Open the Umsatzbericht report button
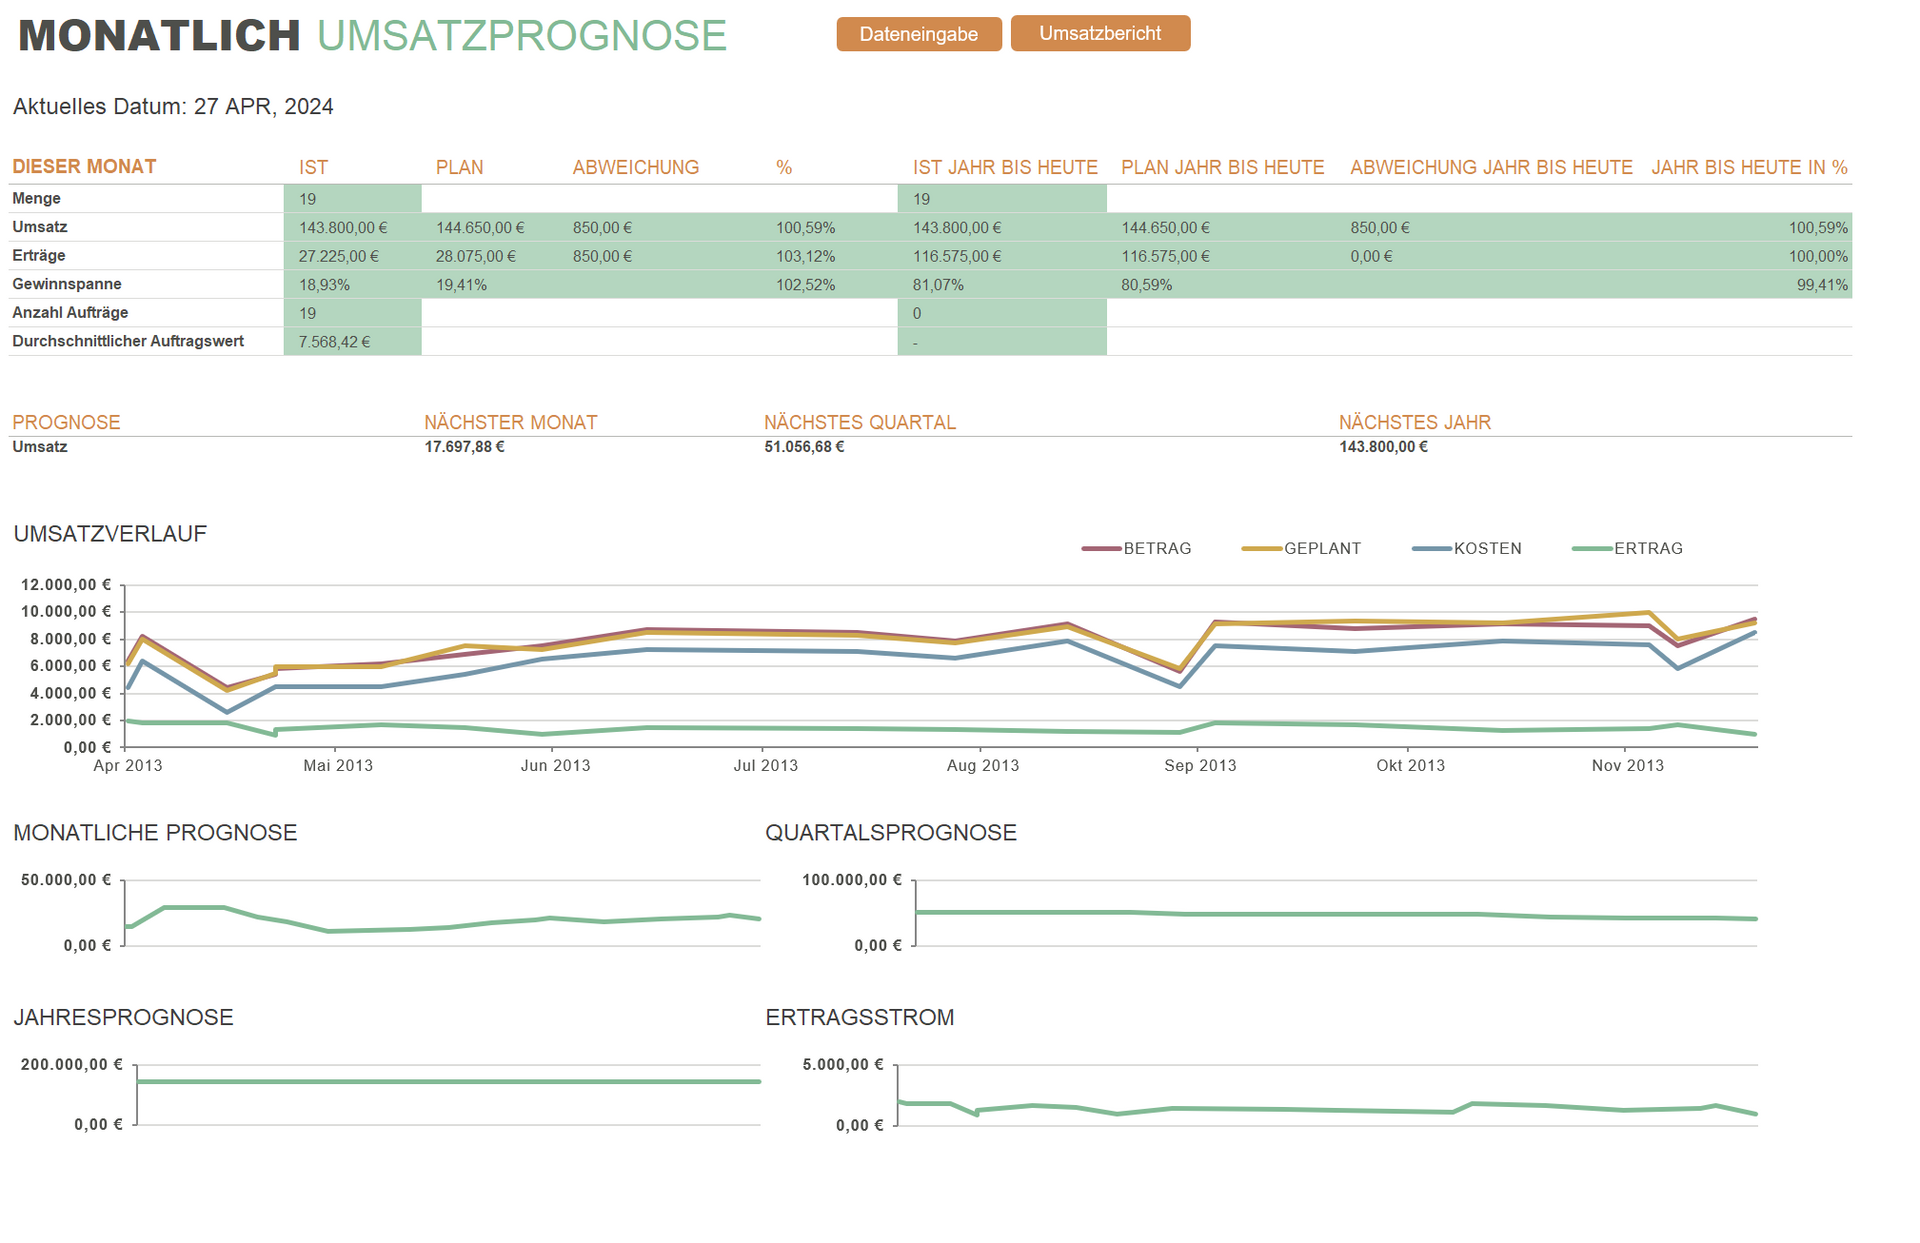Viewport: 1920px width, 1243px height. pos(1099,33)
